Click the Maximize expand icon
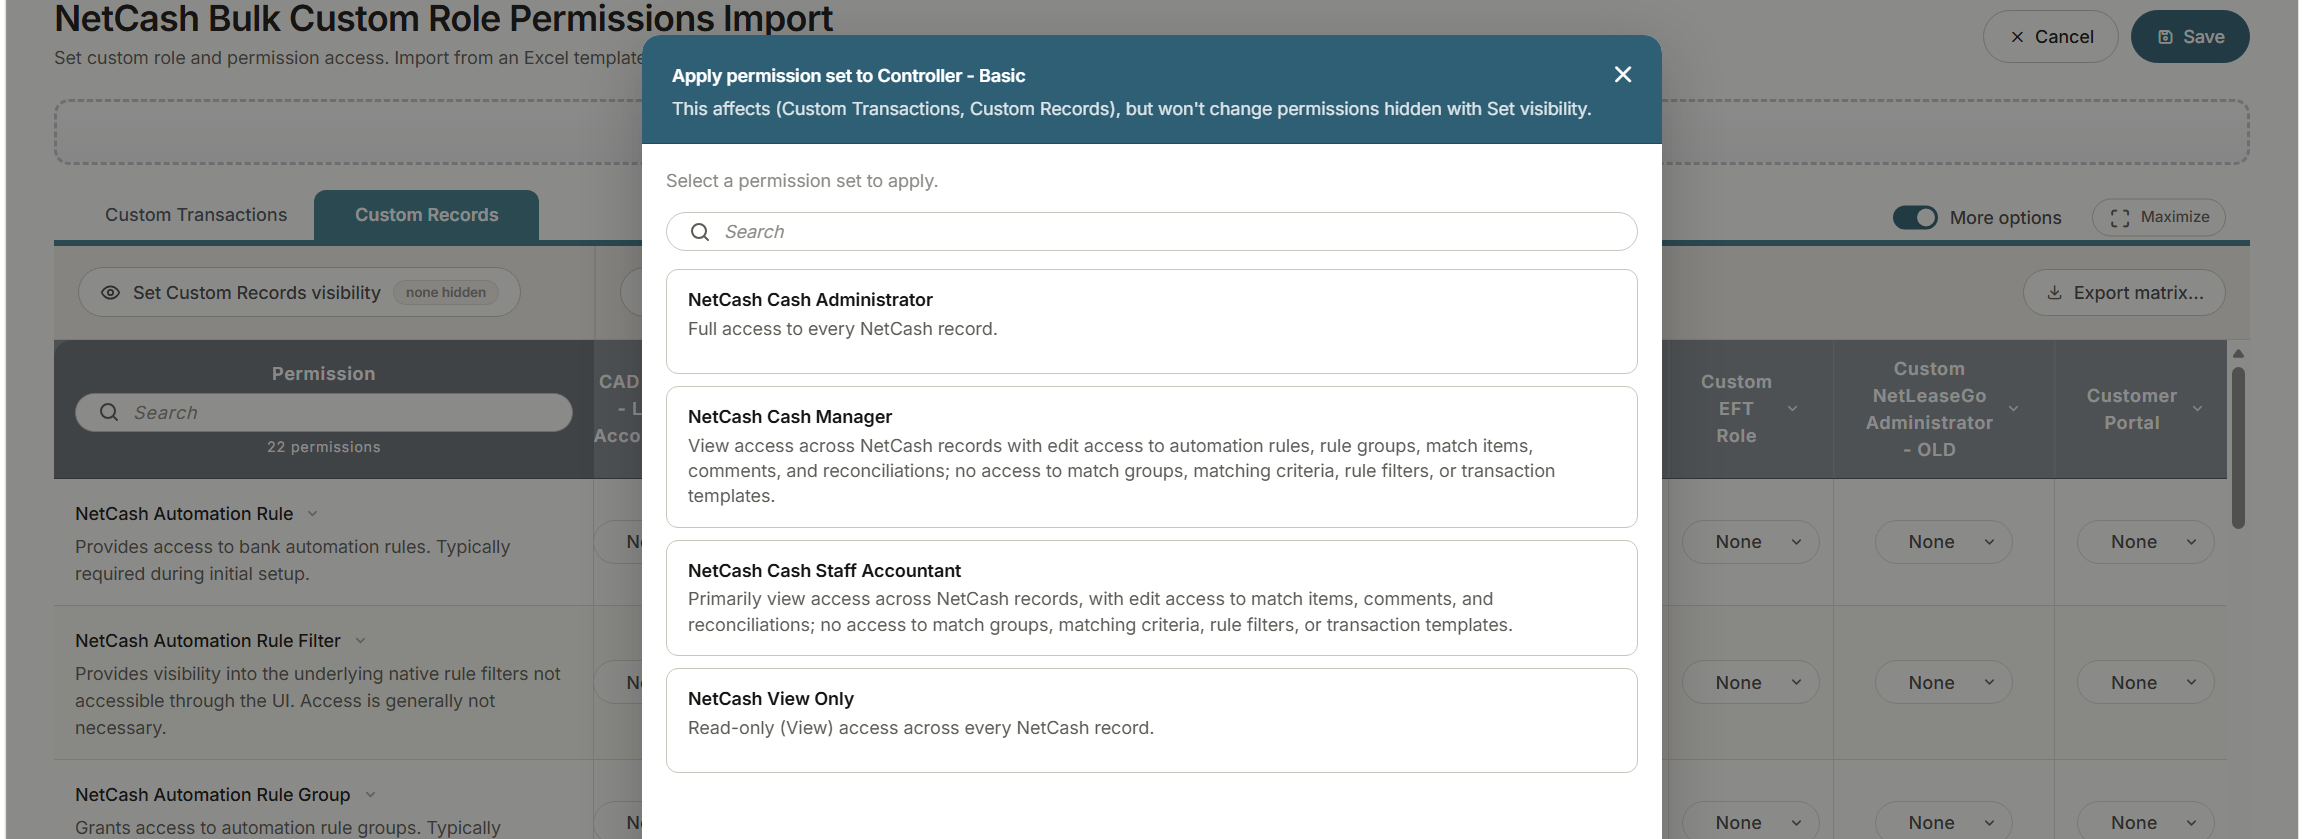The image size is (2302, 839). point(2119,218)
